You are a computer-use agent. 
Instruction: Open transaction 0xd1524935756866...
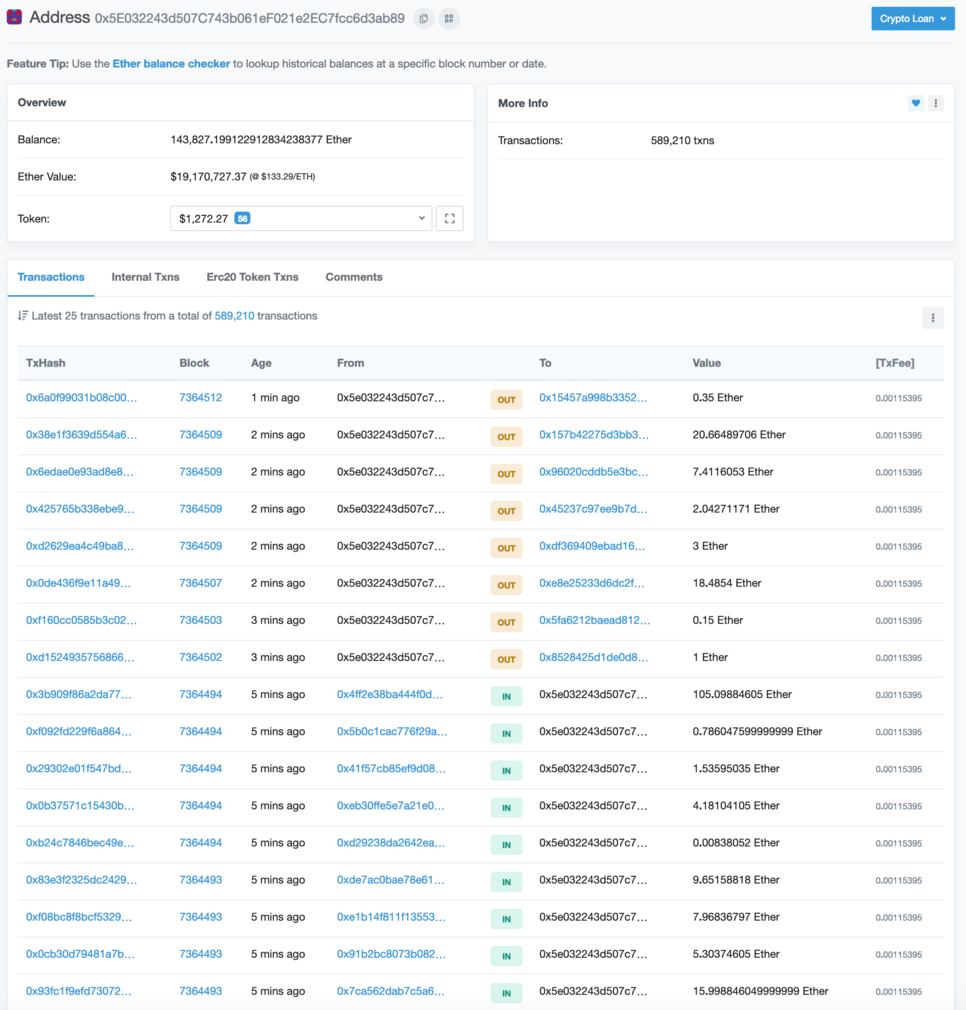click(x=80, y=657)
